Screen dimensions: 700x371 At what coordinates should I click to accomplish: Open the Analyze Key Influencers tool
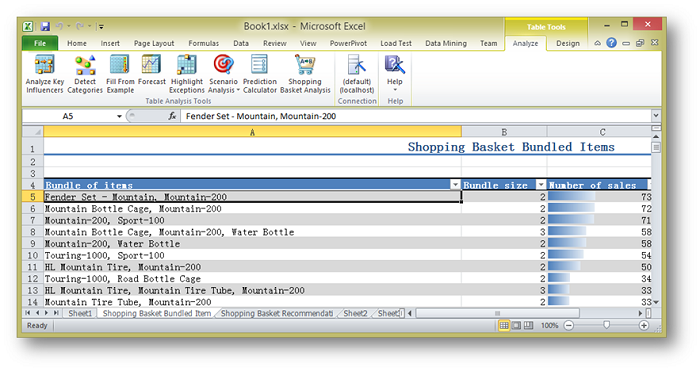click(45, 74)
